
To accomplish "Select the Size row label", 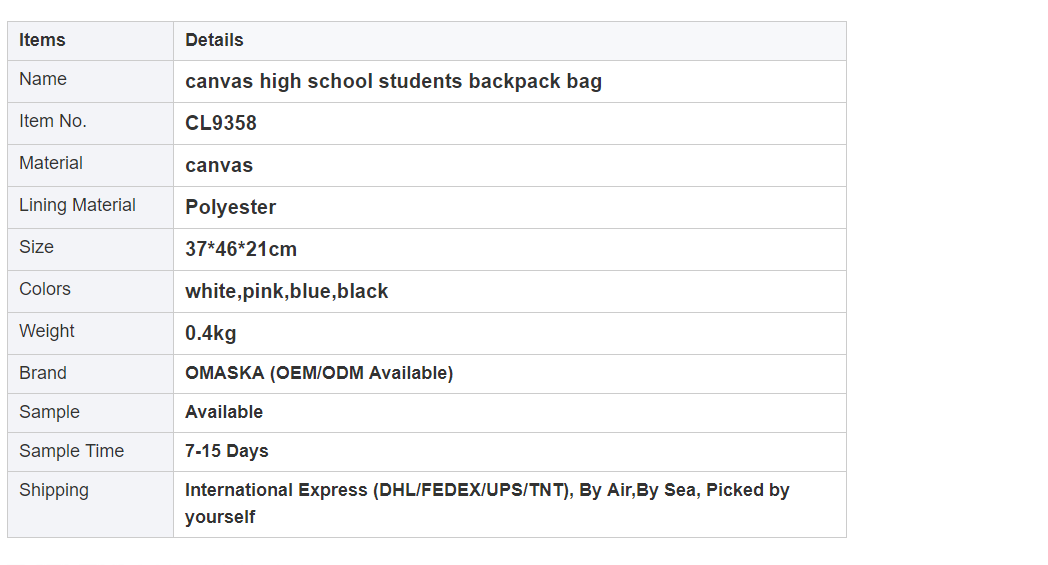I will coord(36,247).
